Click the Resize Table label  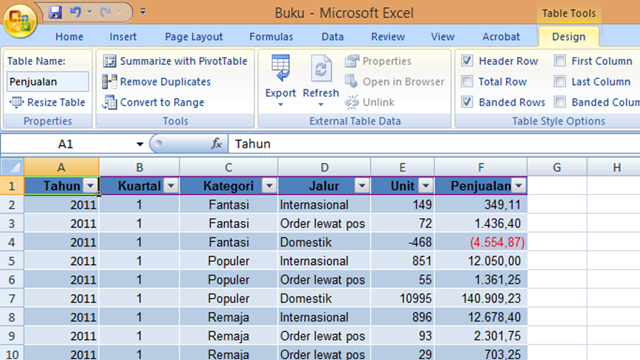click(56, 102)
